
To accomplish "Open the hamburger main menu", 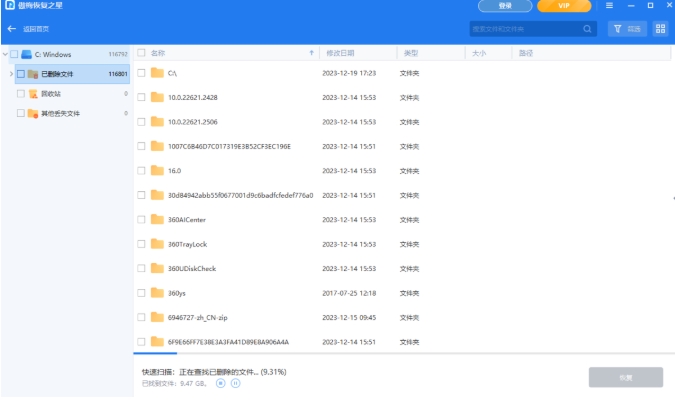I will (x=610, y=6).
